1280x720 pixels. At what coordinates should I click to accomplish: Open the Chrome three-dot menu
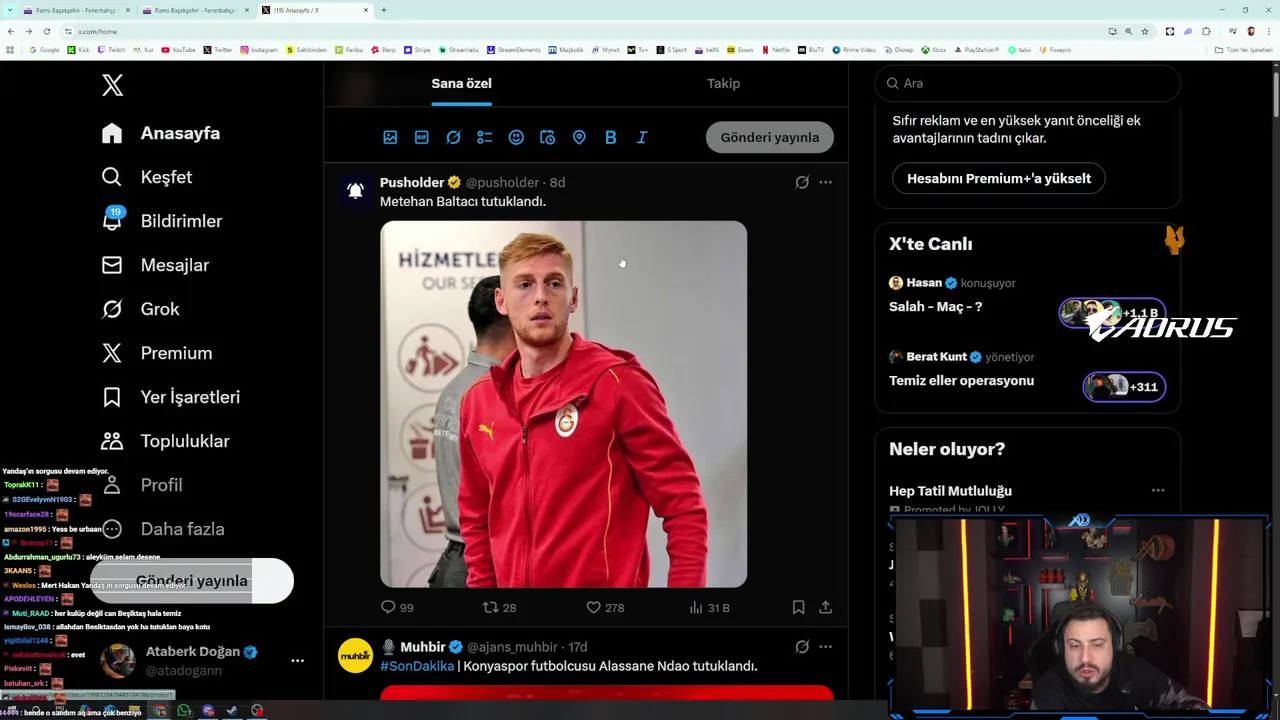pyautogui.click(x=1268, y=31)
